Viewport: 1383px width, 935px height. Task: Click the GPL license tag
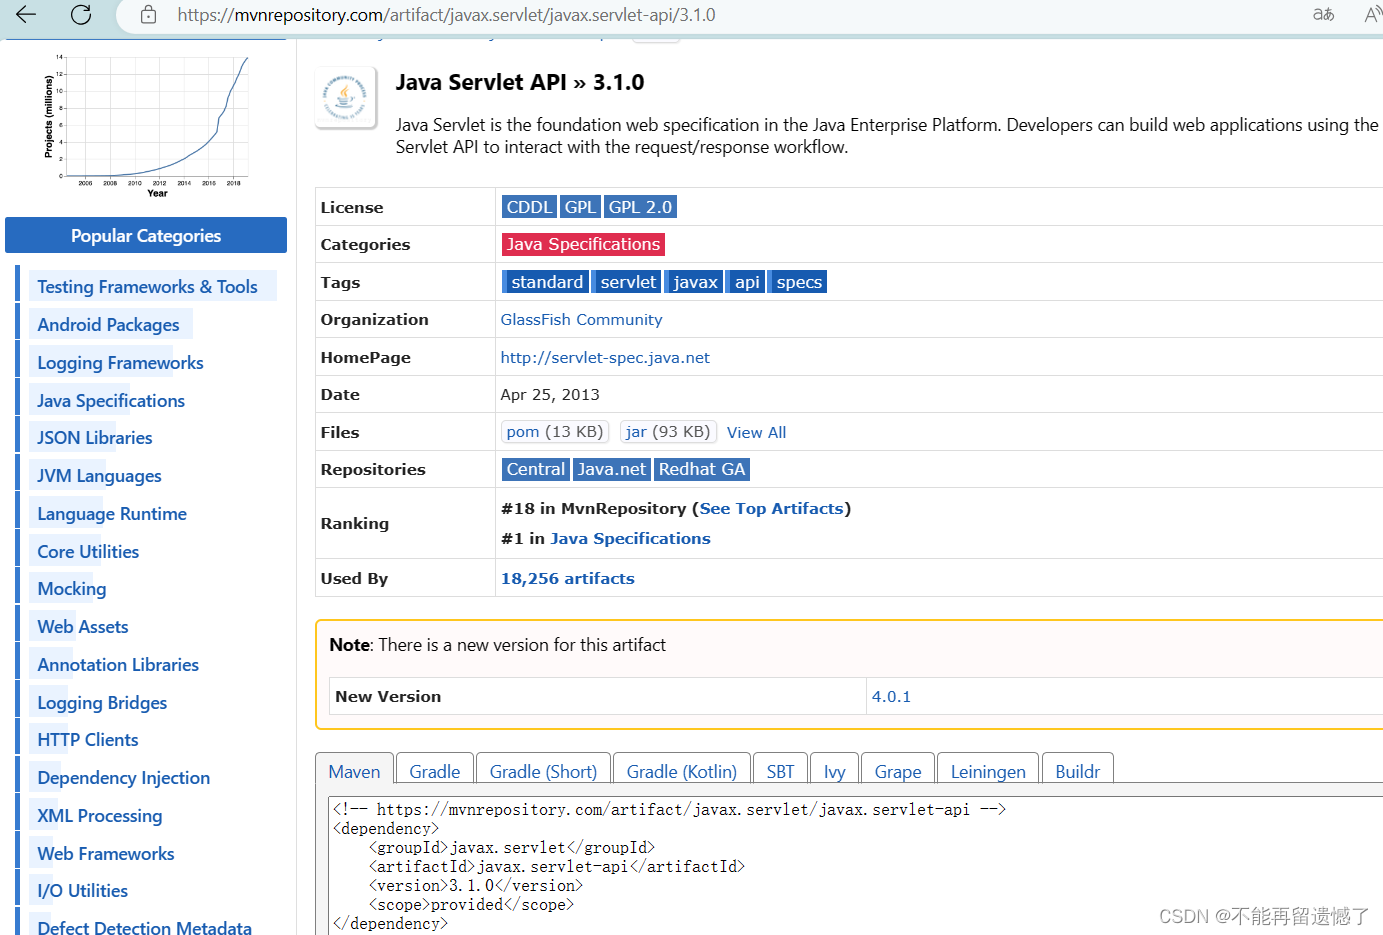pos(580,207)
